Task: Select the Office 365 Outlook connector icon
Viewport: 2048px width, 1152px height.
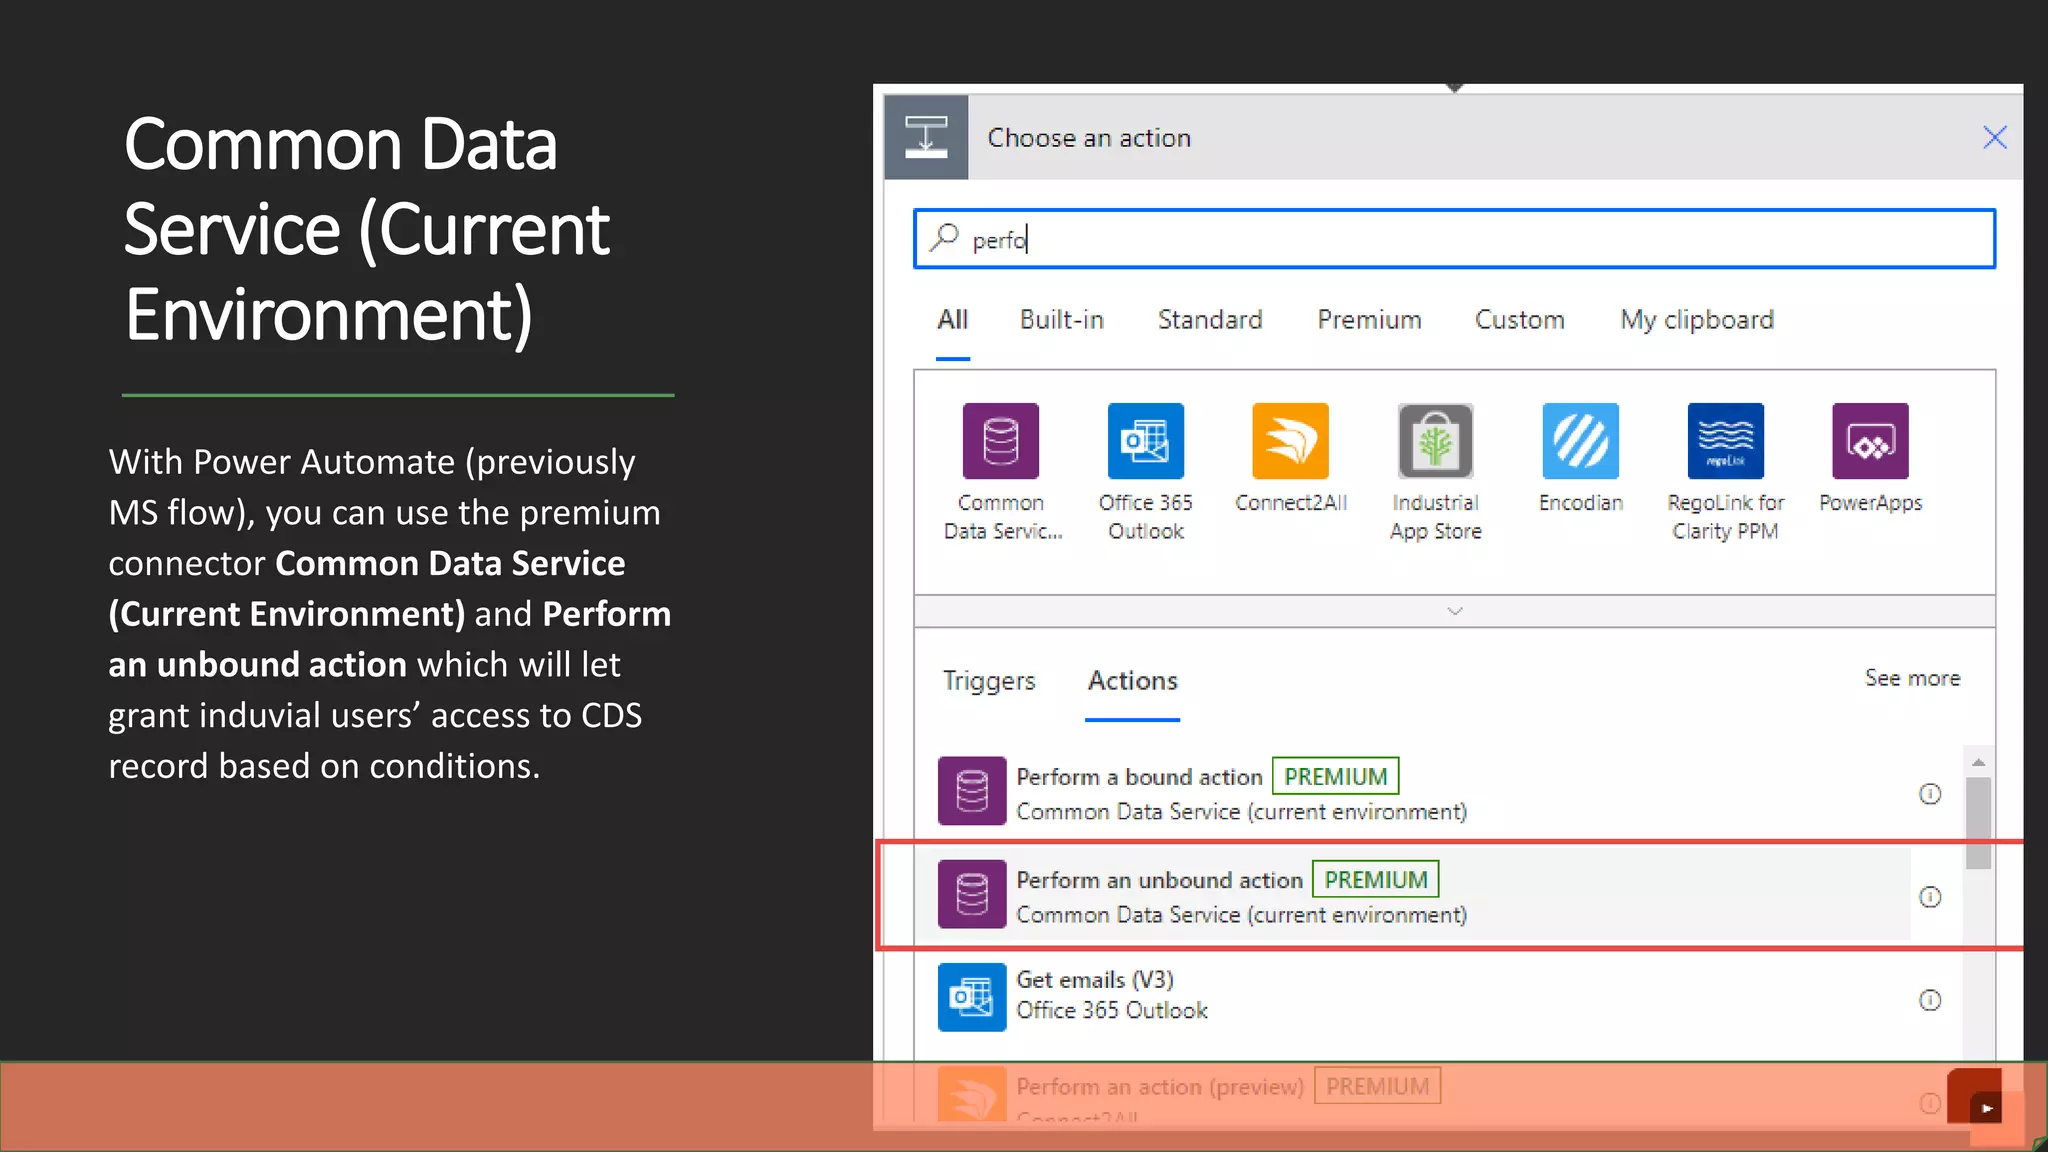Action: tap(1145, 441)
